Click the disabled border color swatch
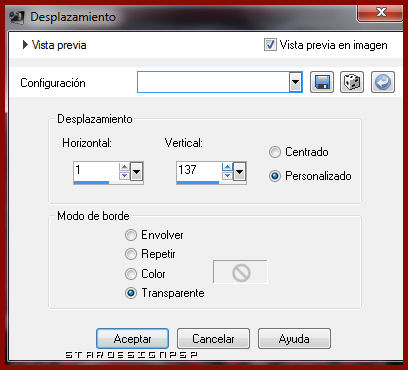 coord(240,272)
